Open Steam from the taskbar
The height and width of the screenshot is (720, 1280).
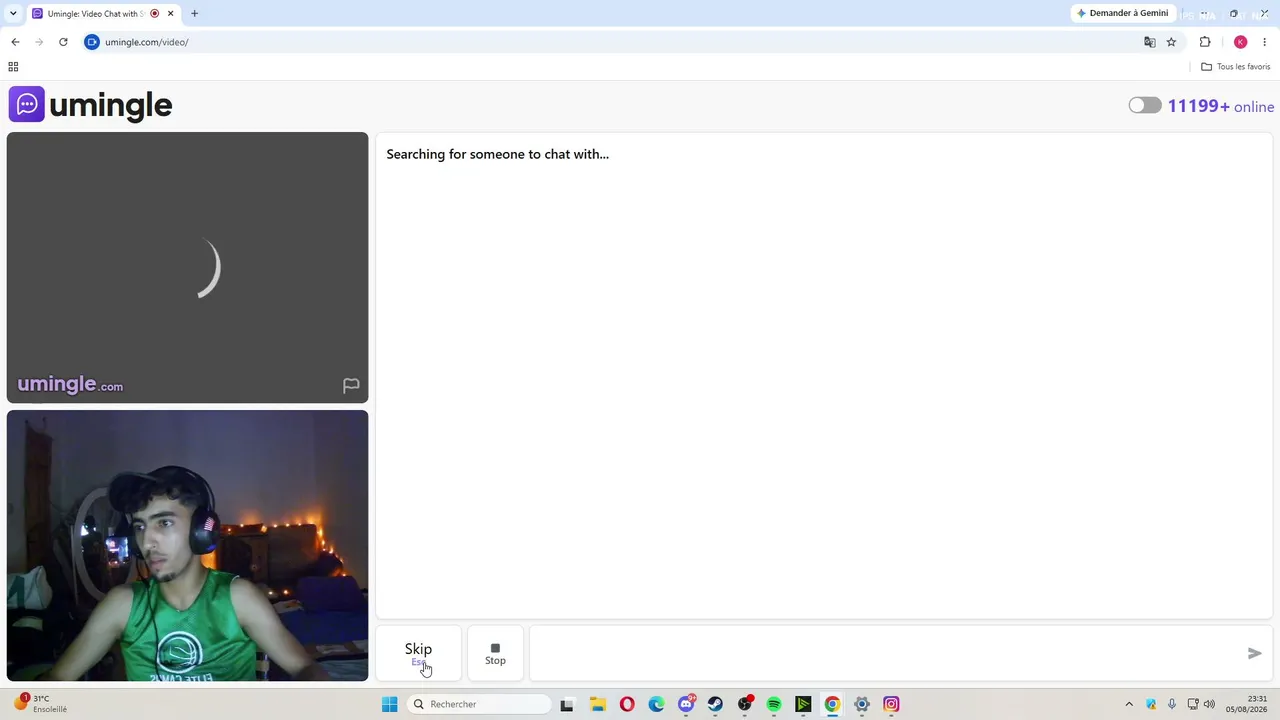tap(715, 704)
